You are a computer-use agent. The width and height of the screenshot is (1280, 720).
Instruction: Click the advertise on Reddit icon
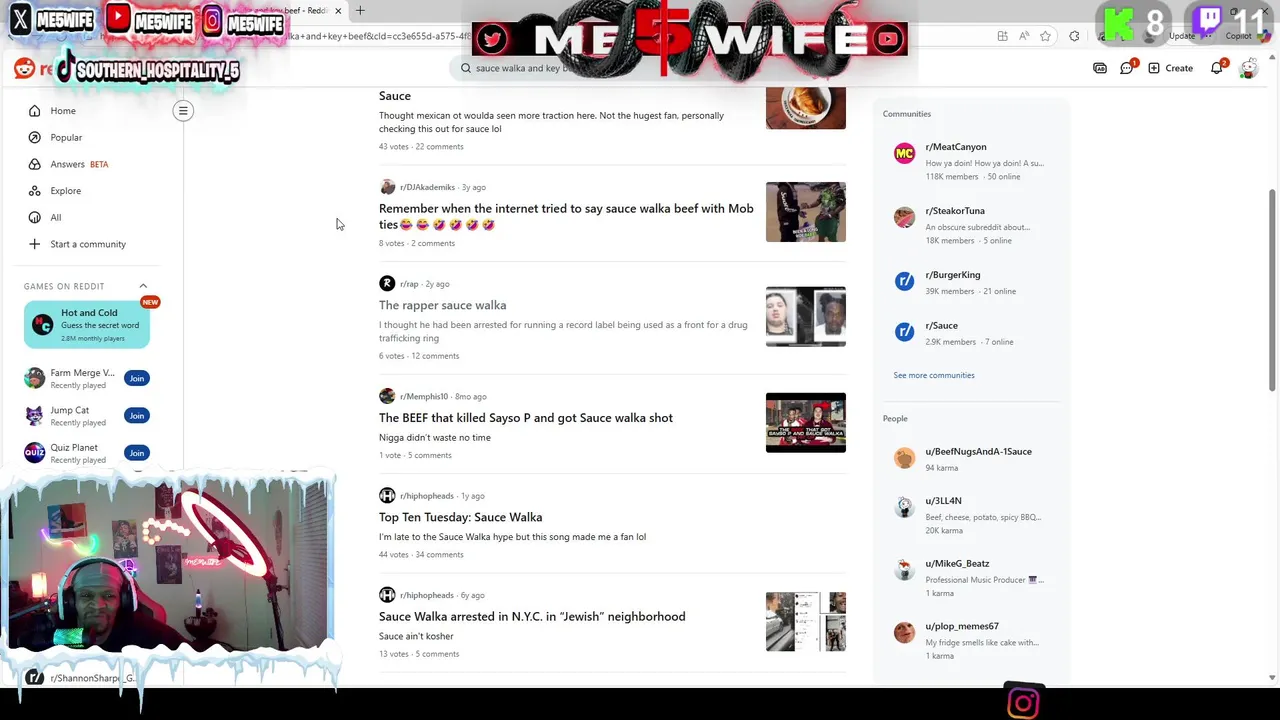(1100, 68)
